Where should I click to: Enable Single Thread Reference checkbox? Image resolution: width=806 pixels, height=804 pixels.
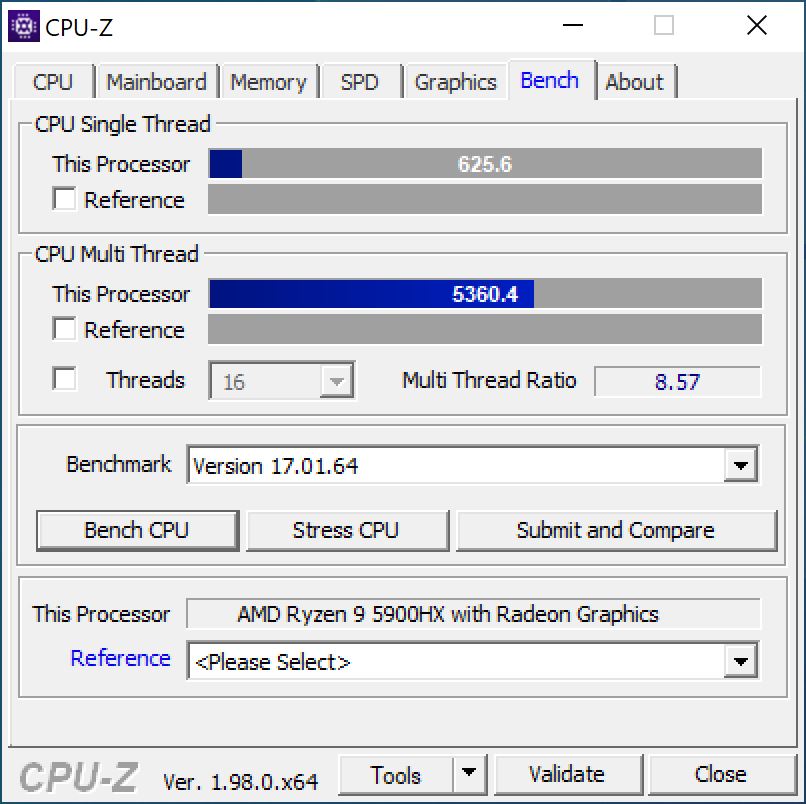64,198
